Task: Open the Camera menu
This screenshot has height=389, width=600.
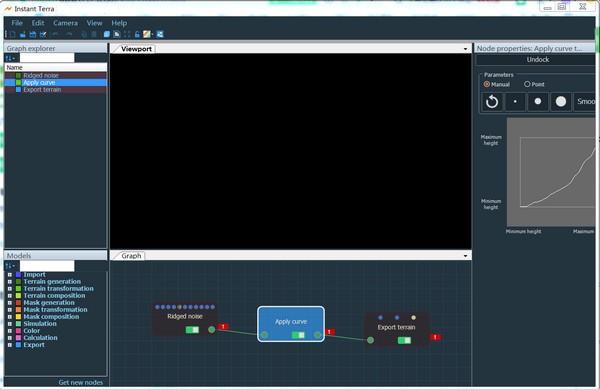Action: [65, 23]
